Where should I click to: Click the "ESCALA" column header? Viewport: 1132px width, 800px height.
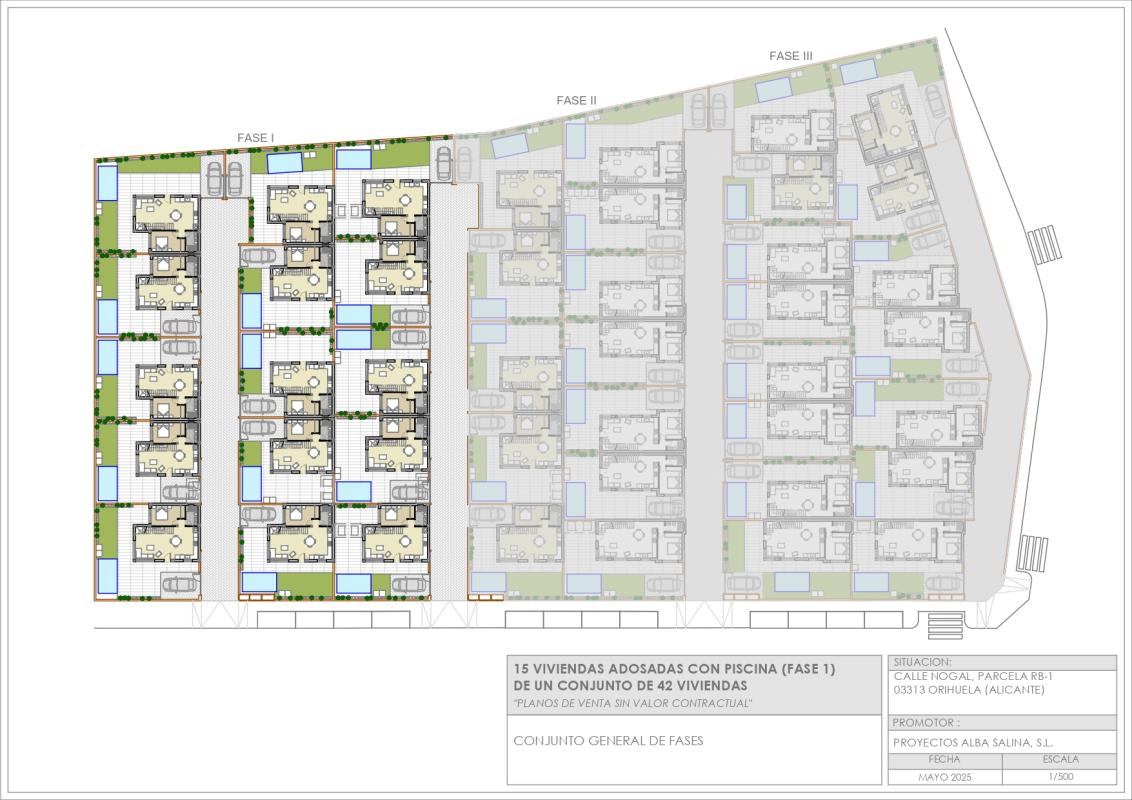click(x=1061, y=760)
